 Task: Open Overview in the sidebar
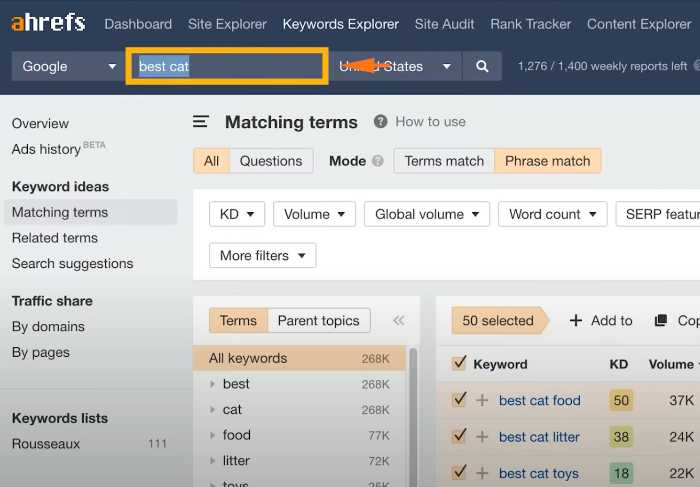tap(40, 123)
